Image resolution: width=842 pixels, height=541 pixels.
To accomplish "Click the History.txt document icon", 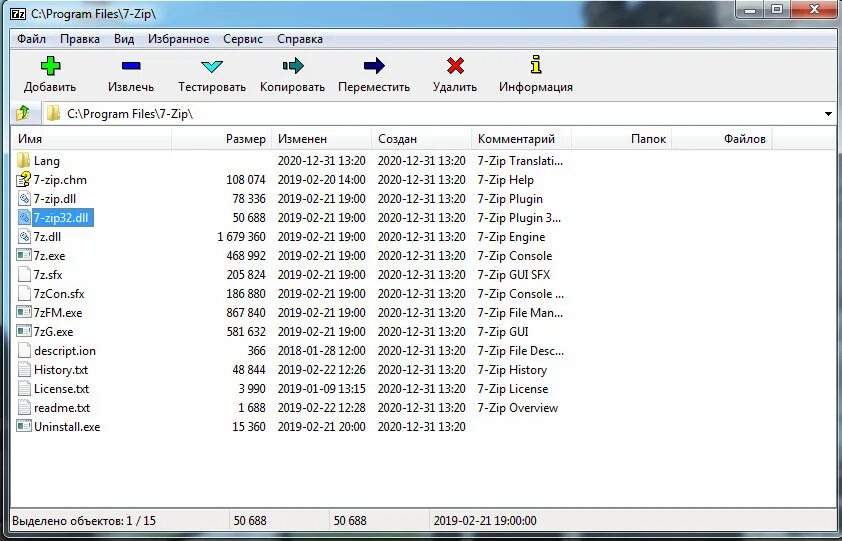I will (24, 370).
